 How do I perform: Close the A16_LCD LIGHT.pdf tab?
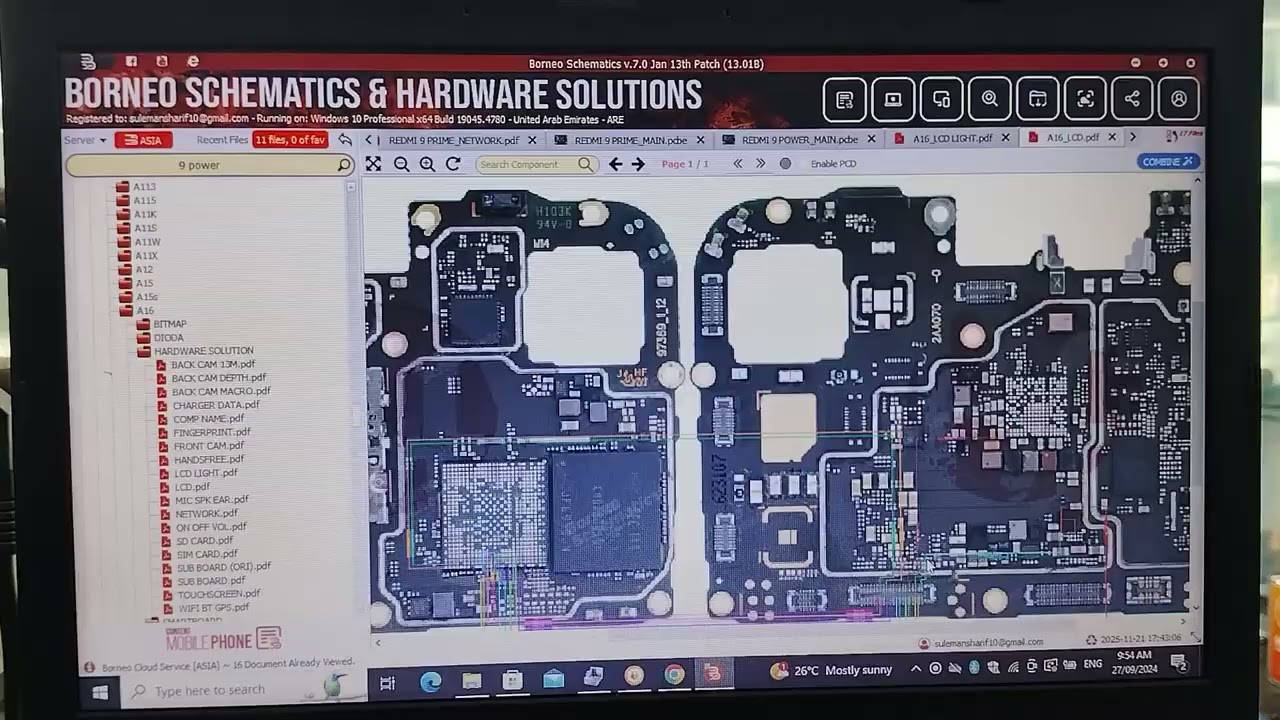coord(1006,138)
